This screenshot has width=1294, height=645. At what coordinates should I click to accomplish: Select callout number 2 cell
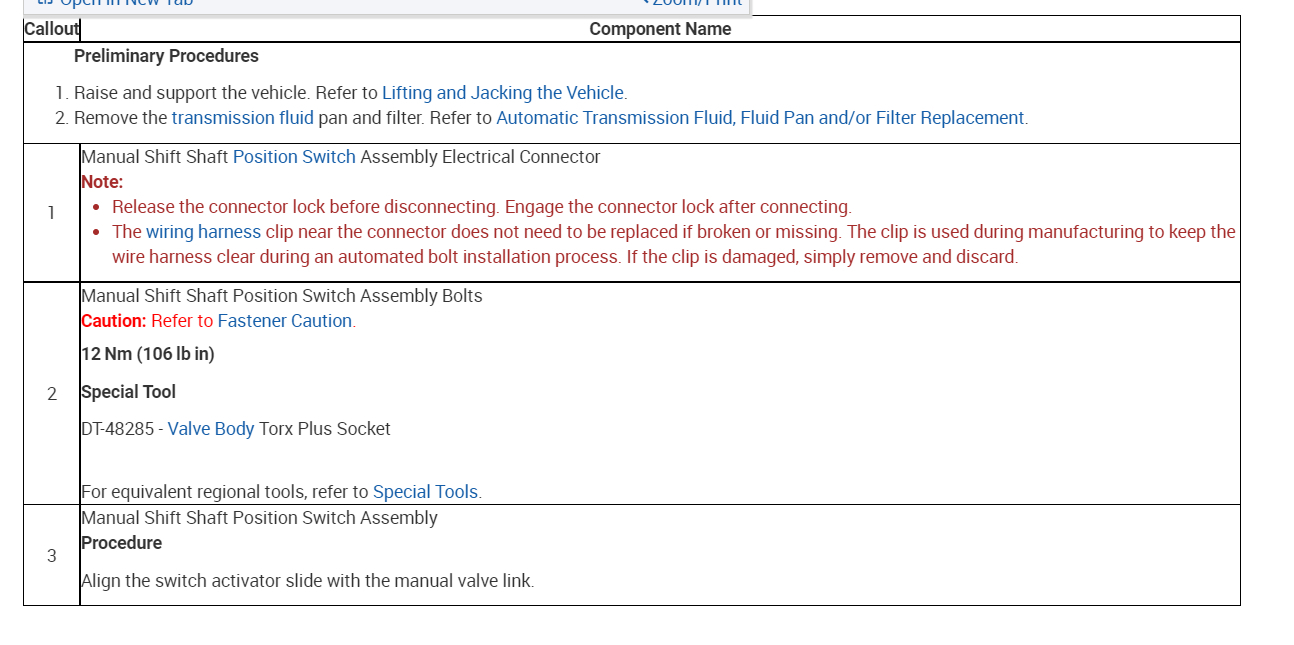pos(52,393)
